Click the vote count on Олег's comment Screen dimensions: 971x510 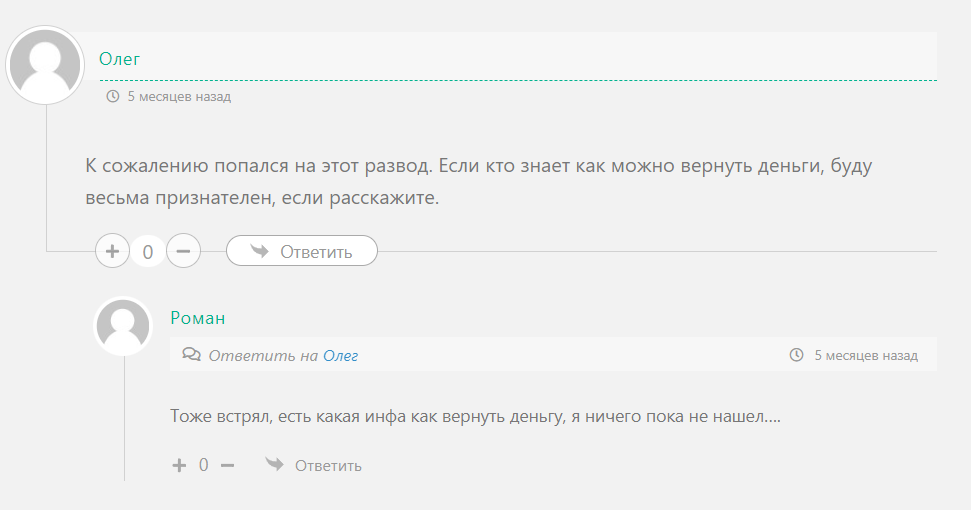tap(148, 252)
